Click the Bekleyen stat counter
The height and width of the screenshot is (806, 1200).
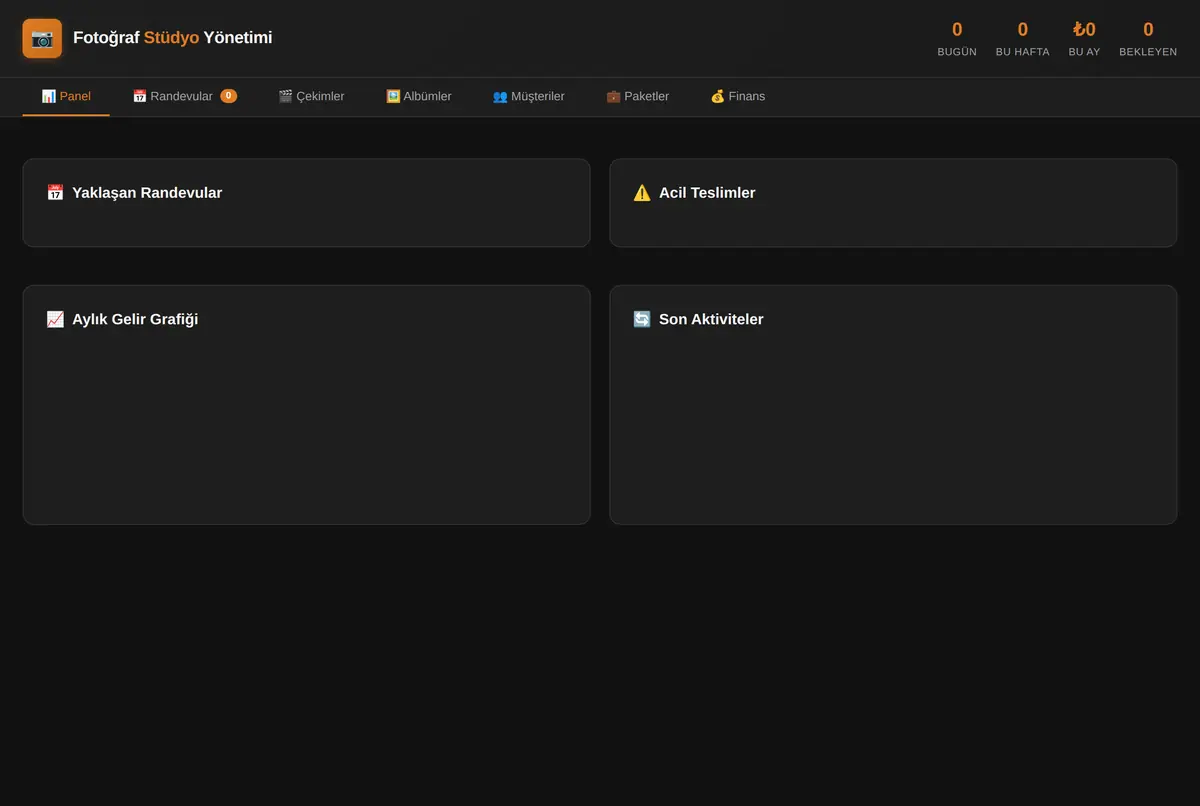tap(1148, 38)
